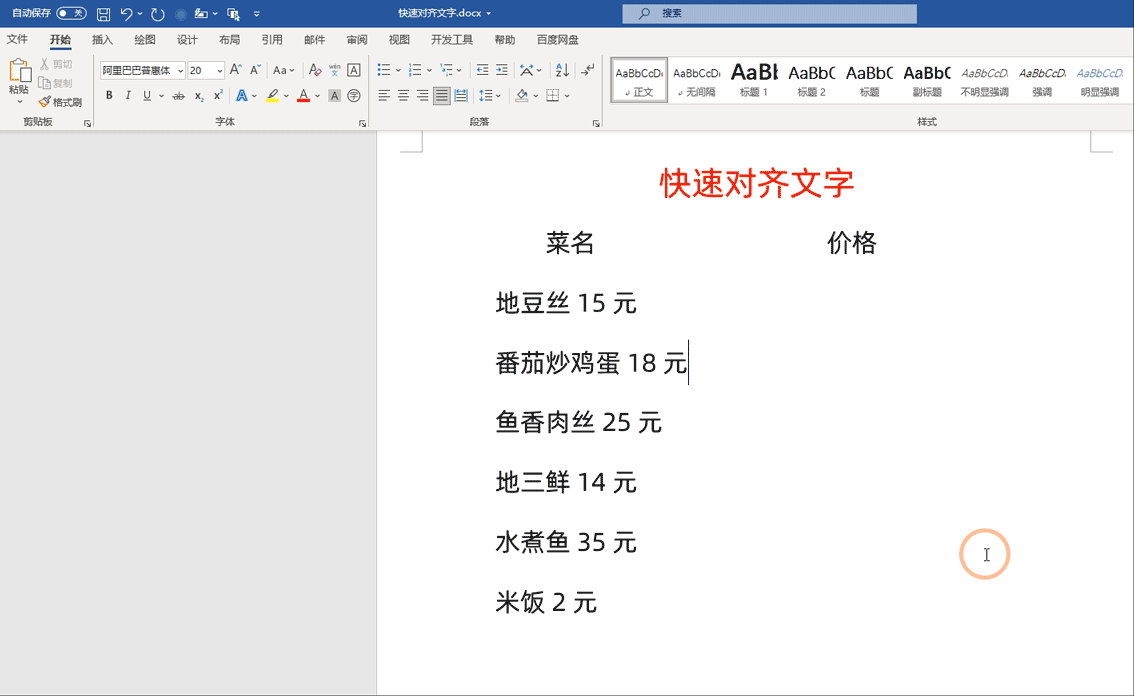
Task: Open the font size dropdown
Action: click(x=219, y=71)
